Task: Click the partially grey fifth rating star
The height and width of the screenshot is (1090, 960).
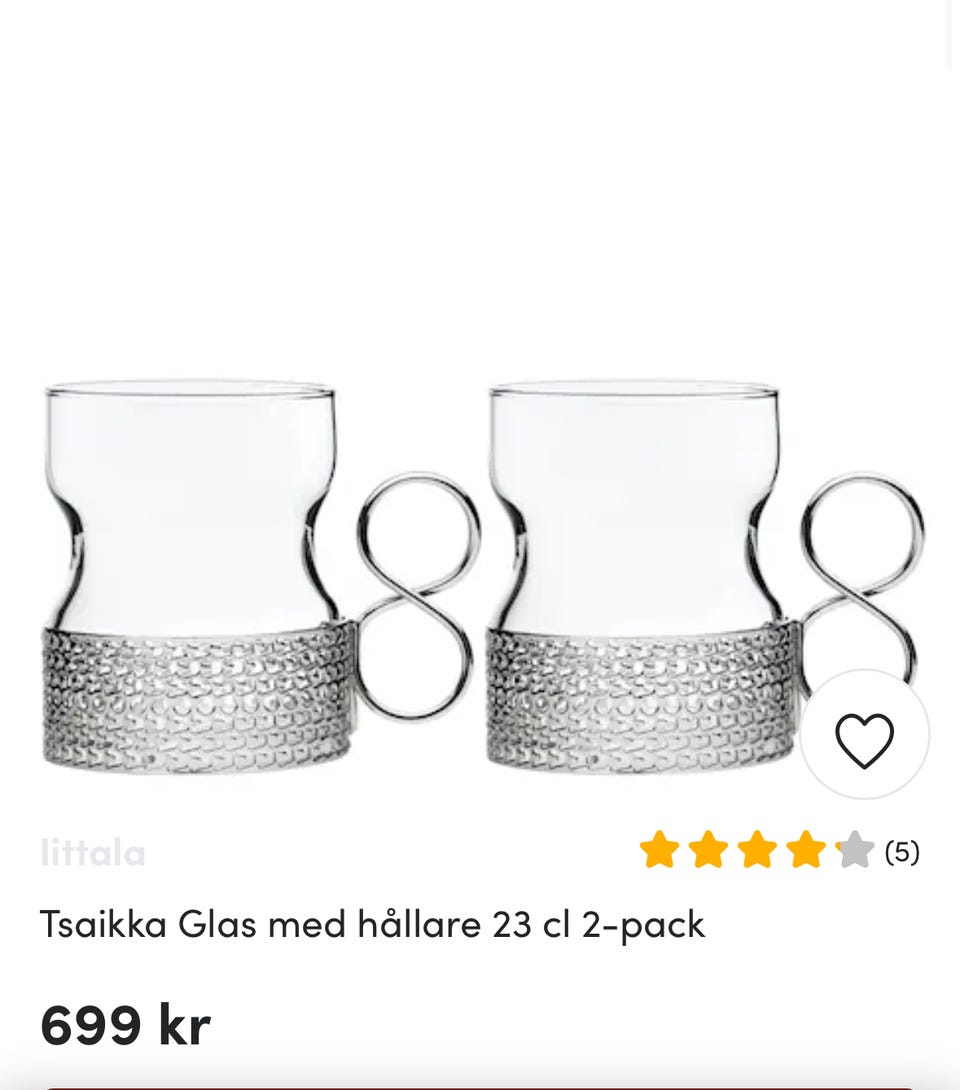Action: click(854, 850)
